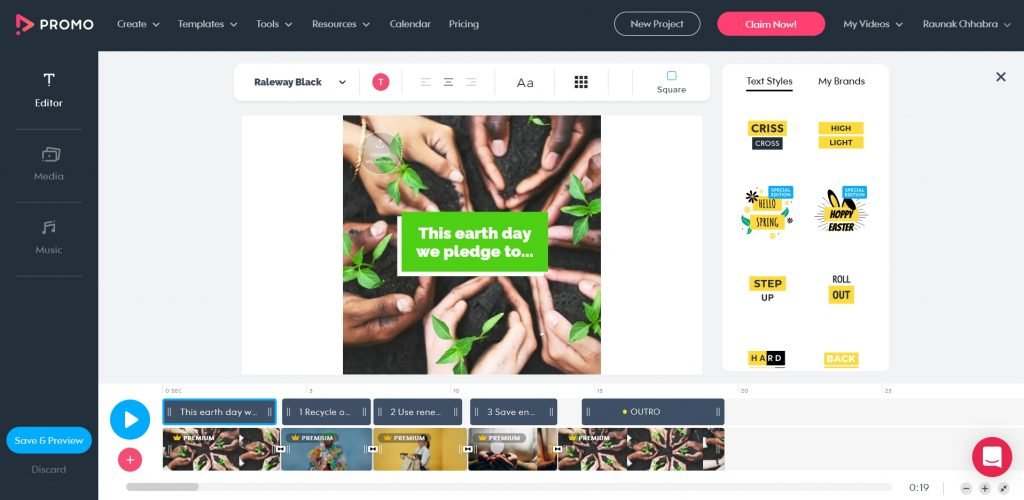Toggle the Square format option

(671, 82)
